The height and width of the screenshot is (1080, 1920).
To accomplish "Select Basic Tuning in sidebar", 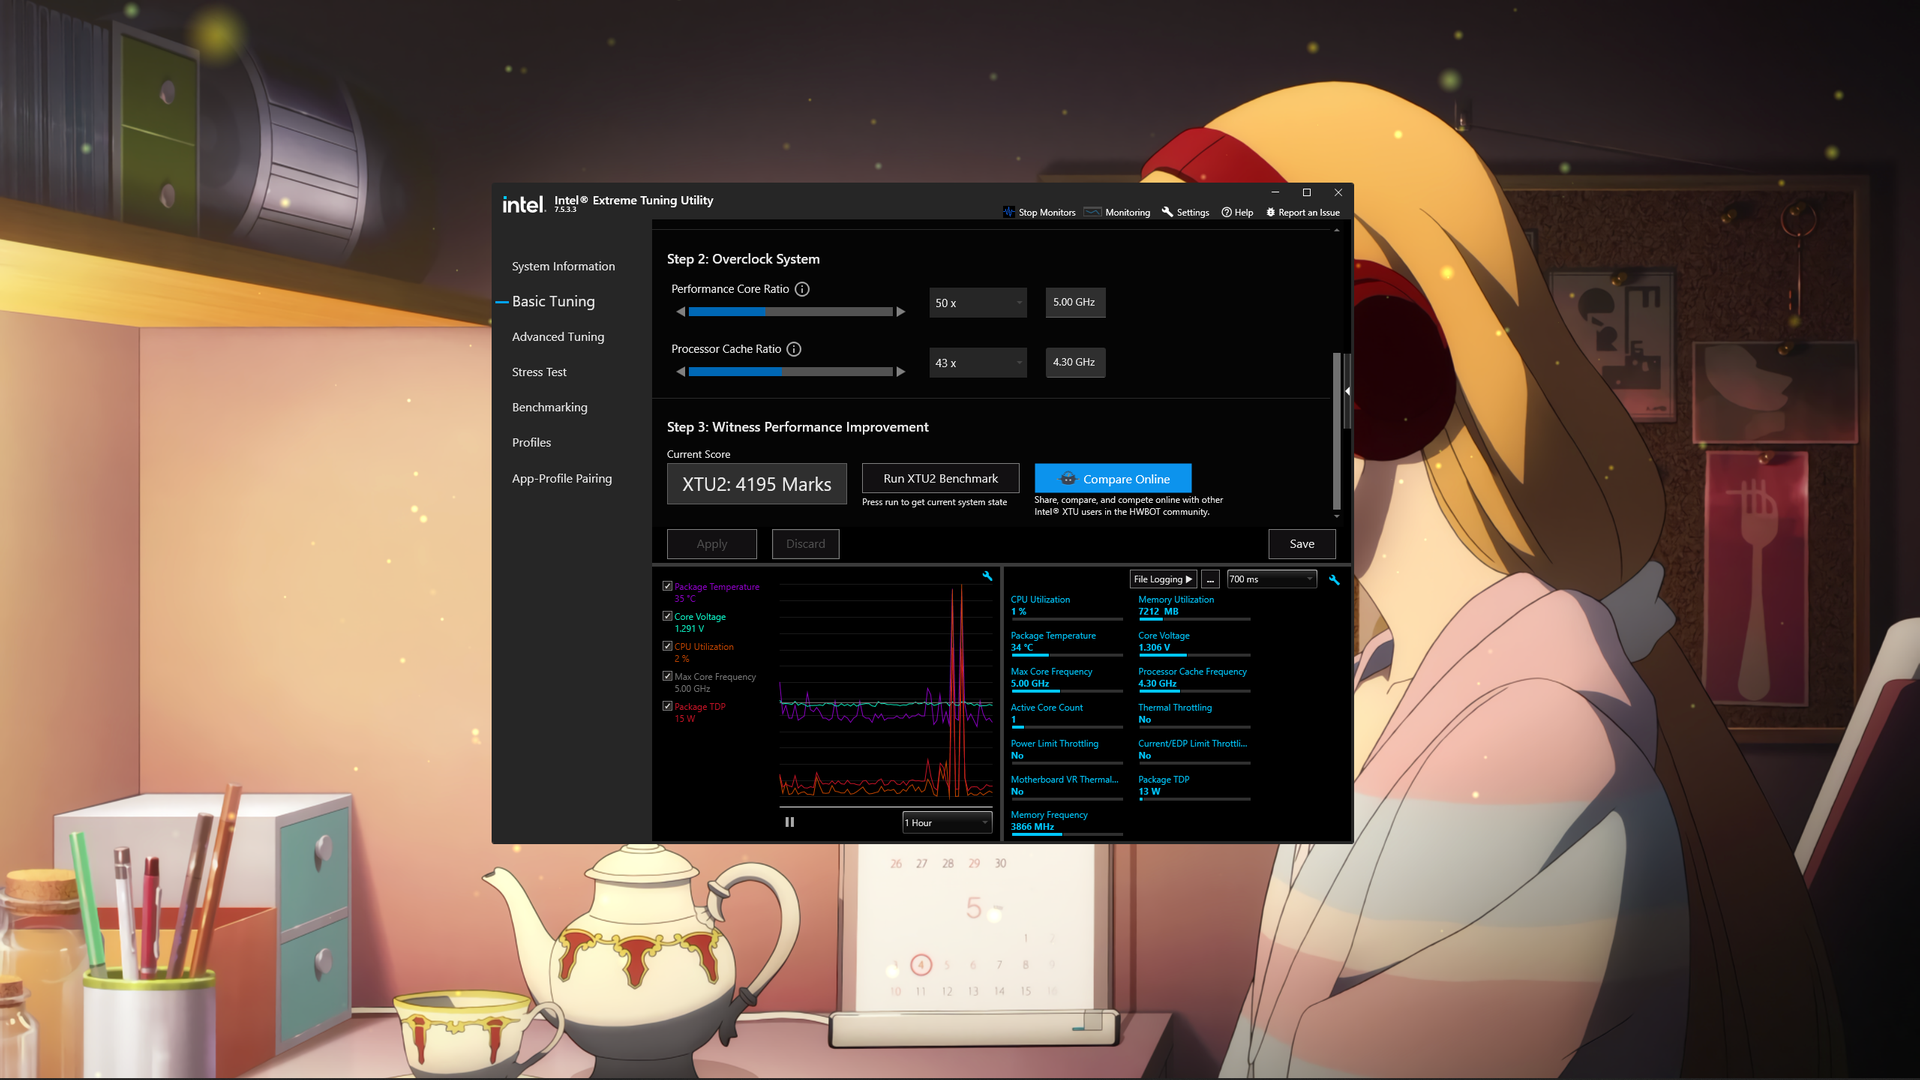I will (x=553, y=301).
